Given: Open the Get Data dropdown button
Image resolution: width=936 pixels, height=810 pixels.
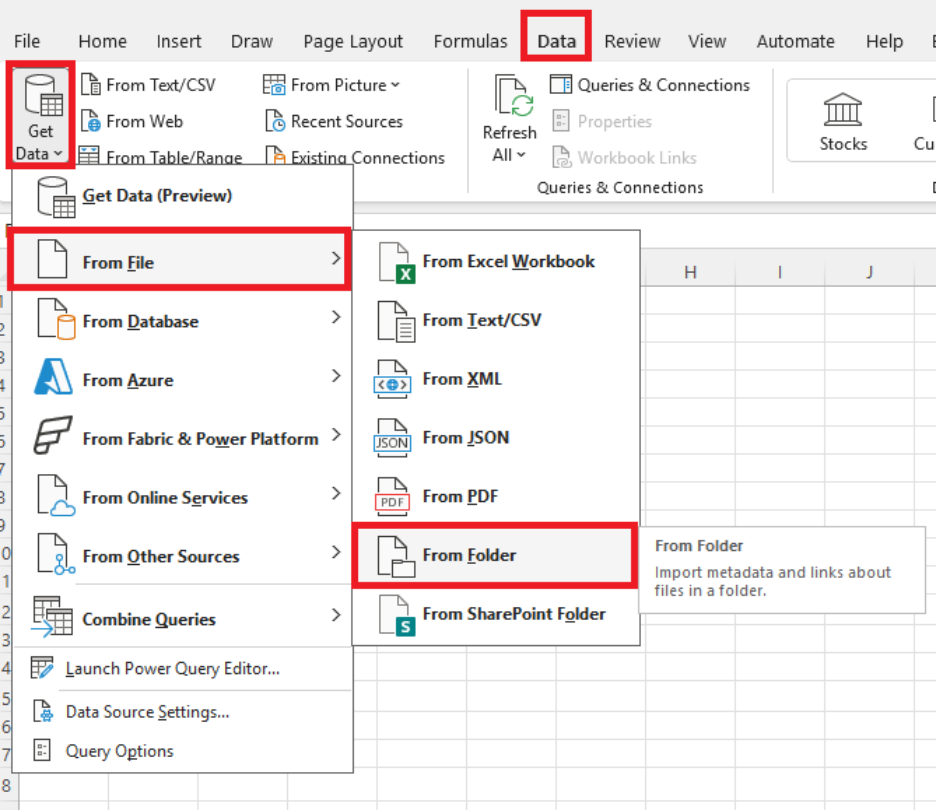Looking at the screenshot, I should point(40,116).
